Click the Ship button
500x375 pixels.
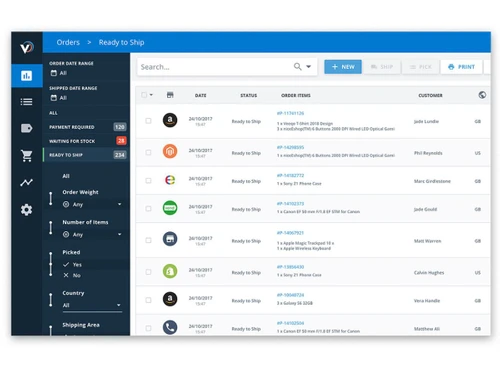coord(382,67)
